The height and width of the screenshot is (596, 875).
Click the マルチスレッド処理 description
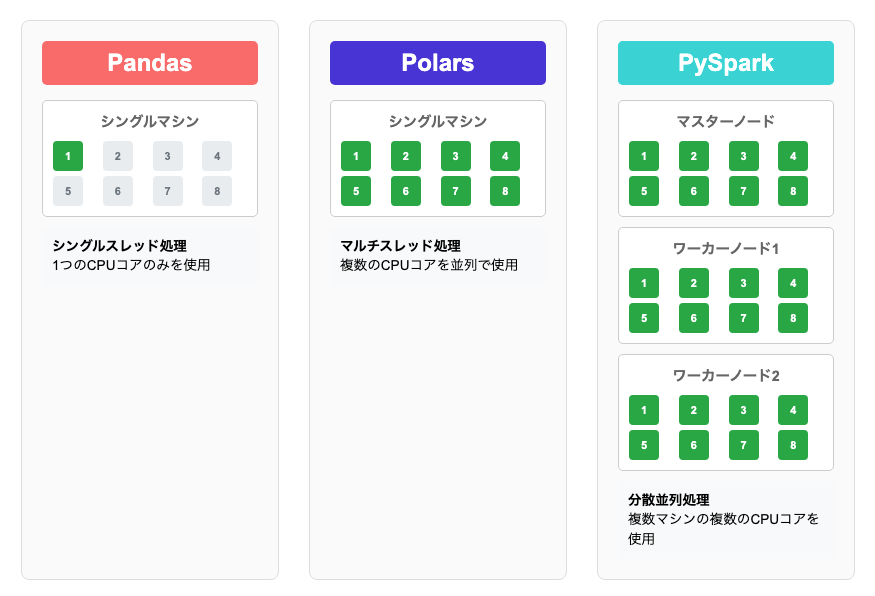click(400, 245)
